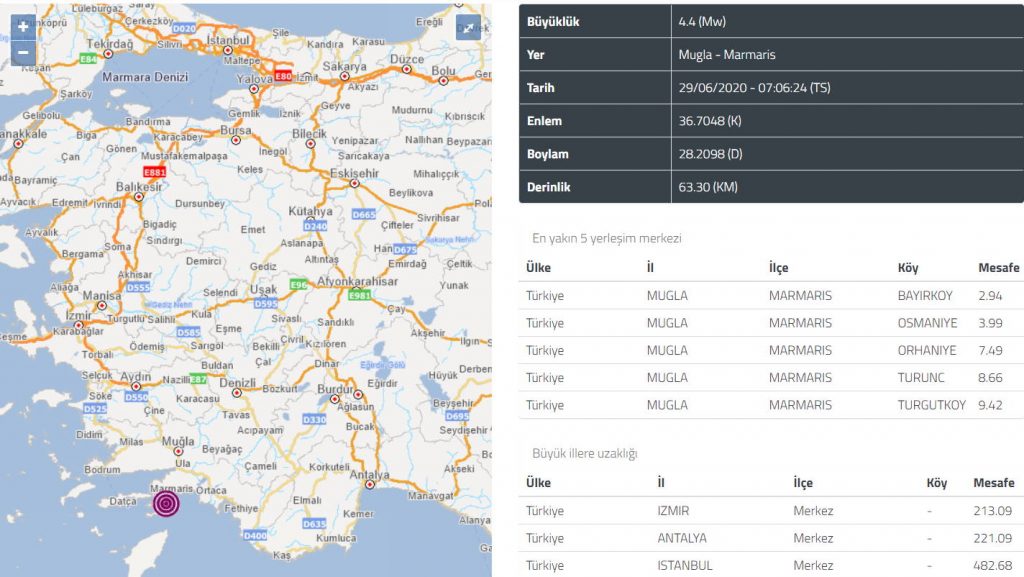The height and width of the screenshot is (577, 1024).
Task: Zoom out the map with minus button
Action: (23, 54)
